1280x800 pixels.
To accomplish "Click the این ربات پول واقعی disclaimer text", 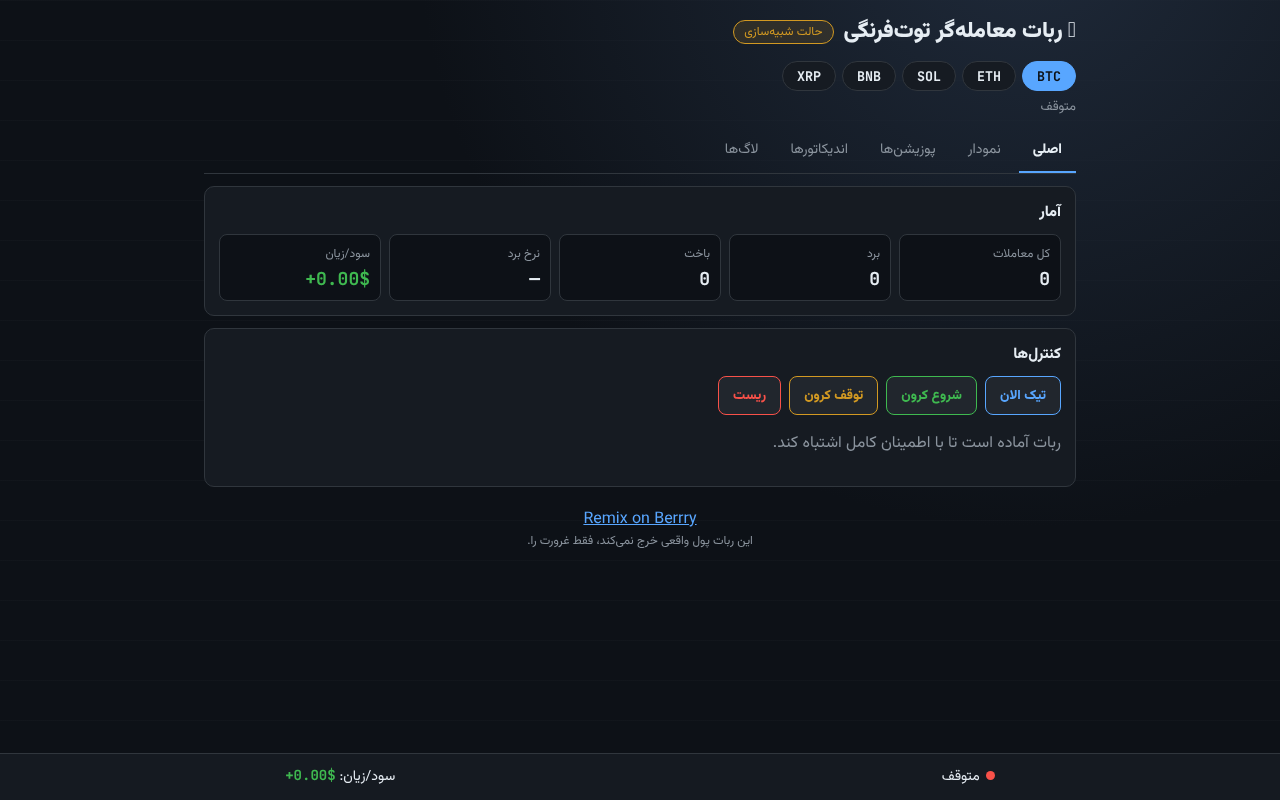I will pos(640,541).
